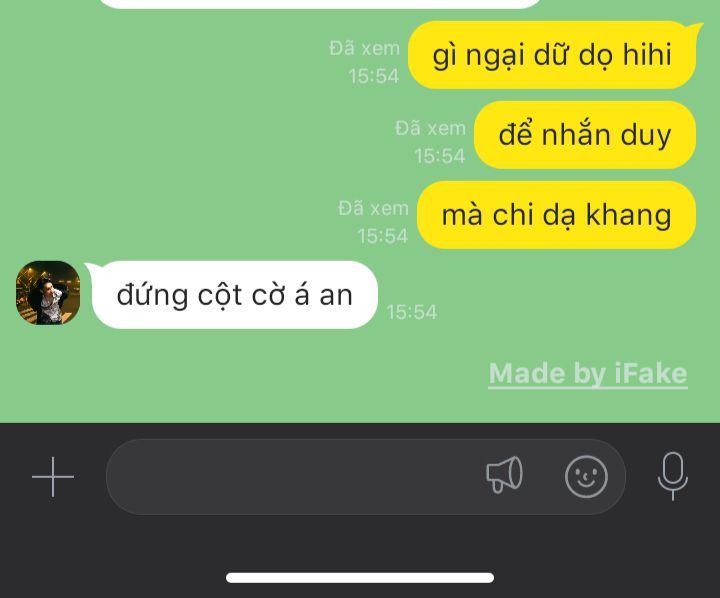Tap the iOS home indicator bar
720x598 pixels.
point(360,577)
